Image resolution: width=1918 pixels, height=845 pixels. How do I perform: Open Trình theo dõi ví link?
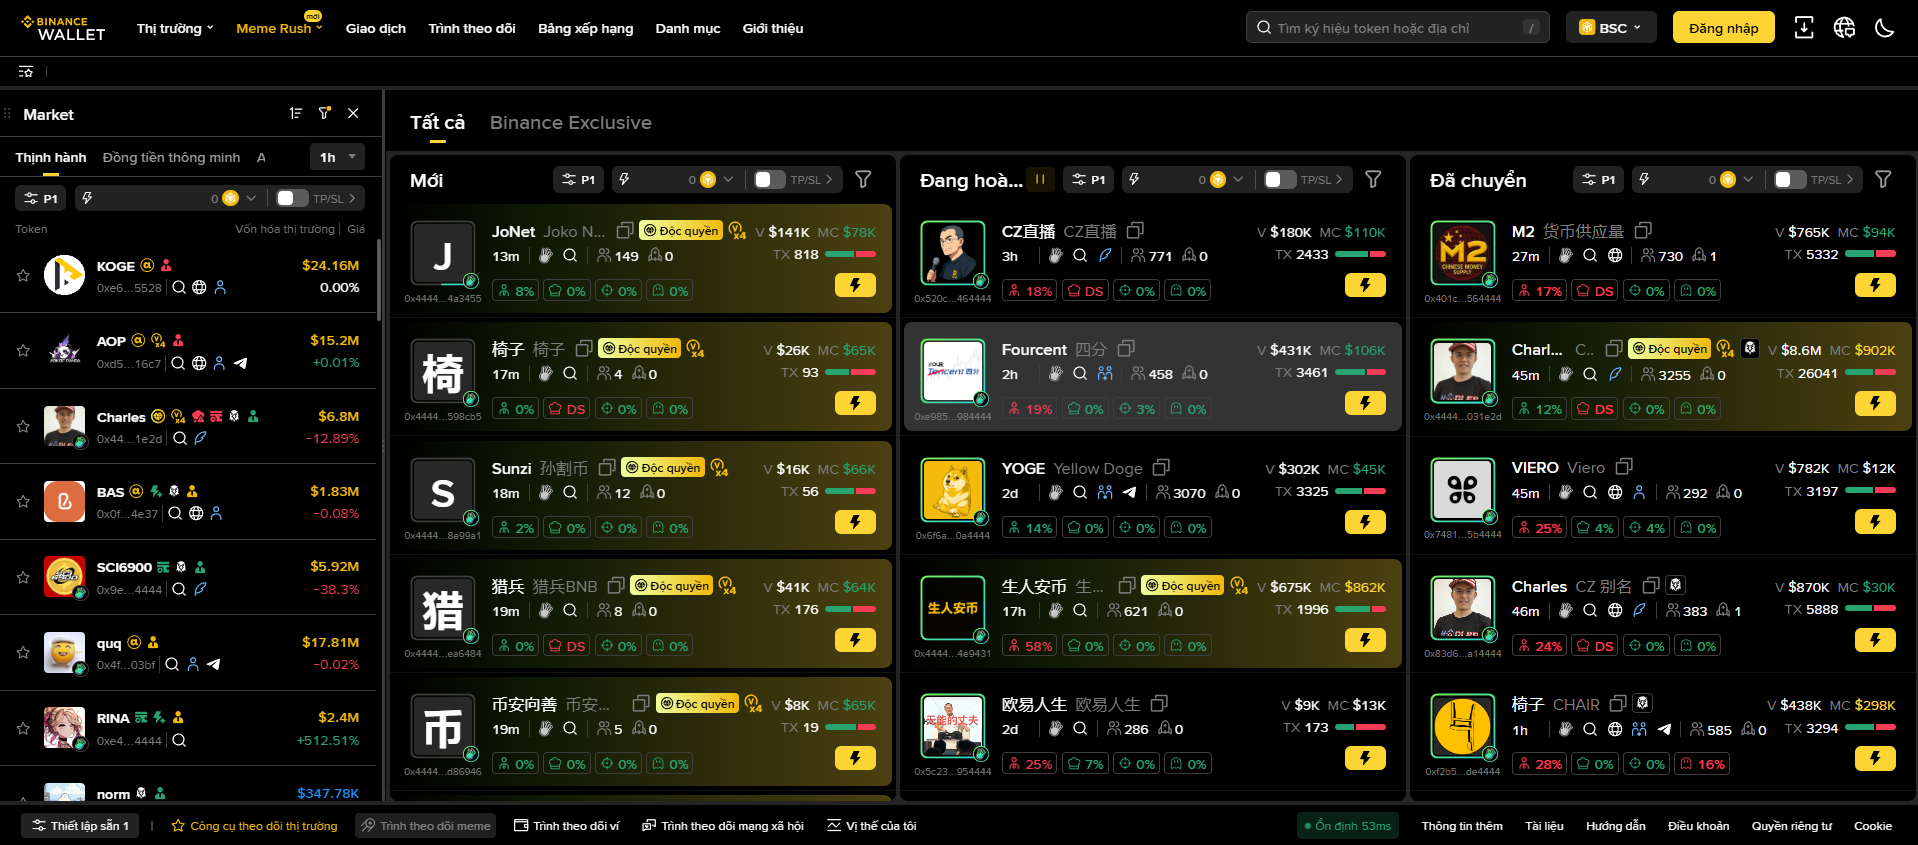pyautogui.click(x=567, y=826)
